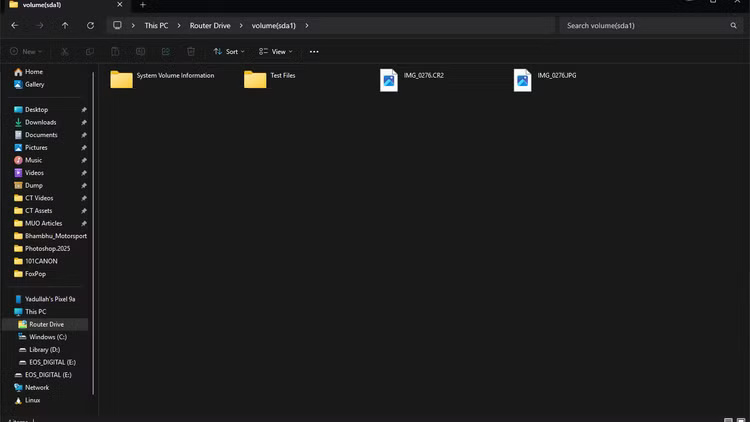The width and height of the screenshot is (750, 422).
Task: Open the Sort dropdown menu
Action: pyautogui.click(x=227, y=51)
